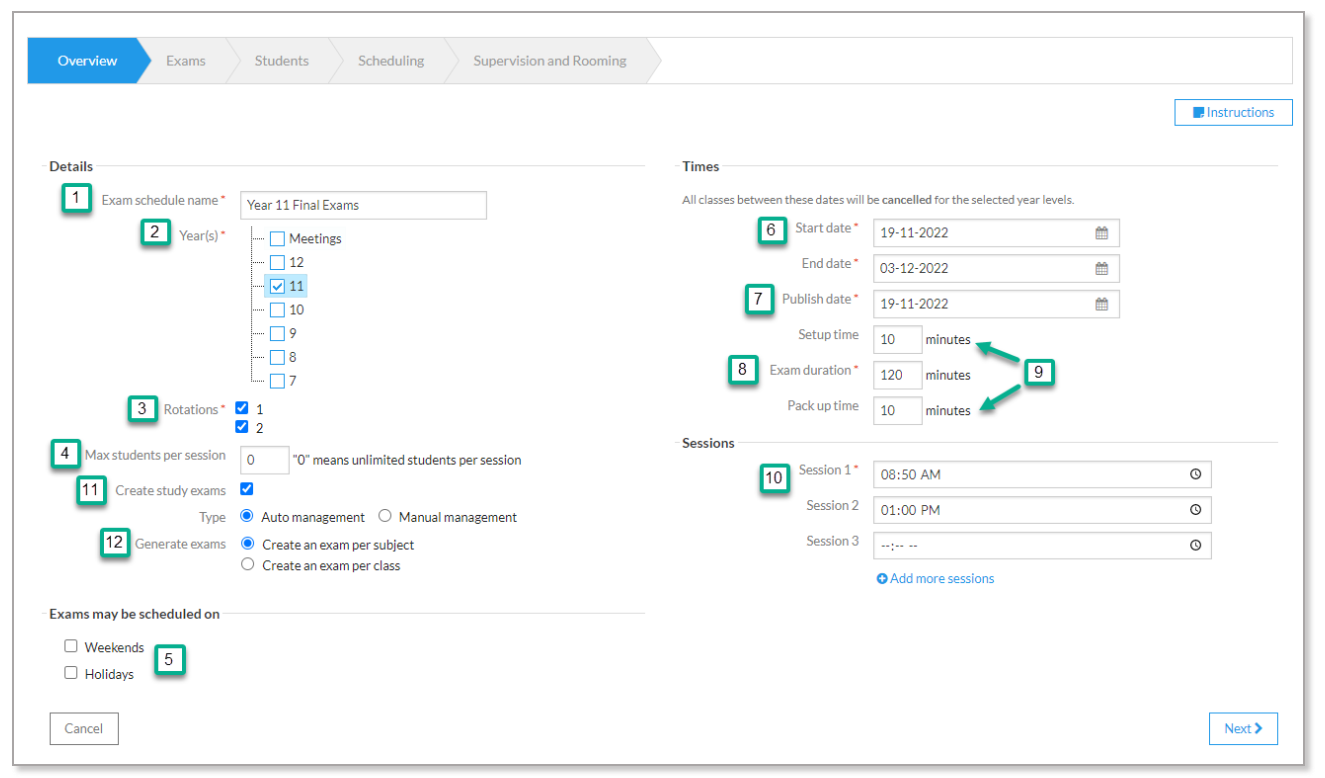Check the Year 10 checkbox

pyautogui.click(x=277, y=310)
